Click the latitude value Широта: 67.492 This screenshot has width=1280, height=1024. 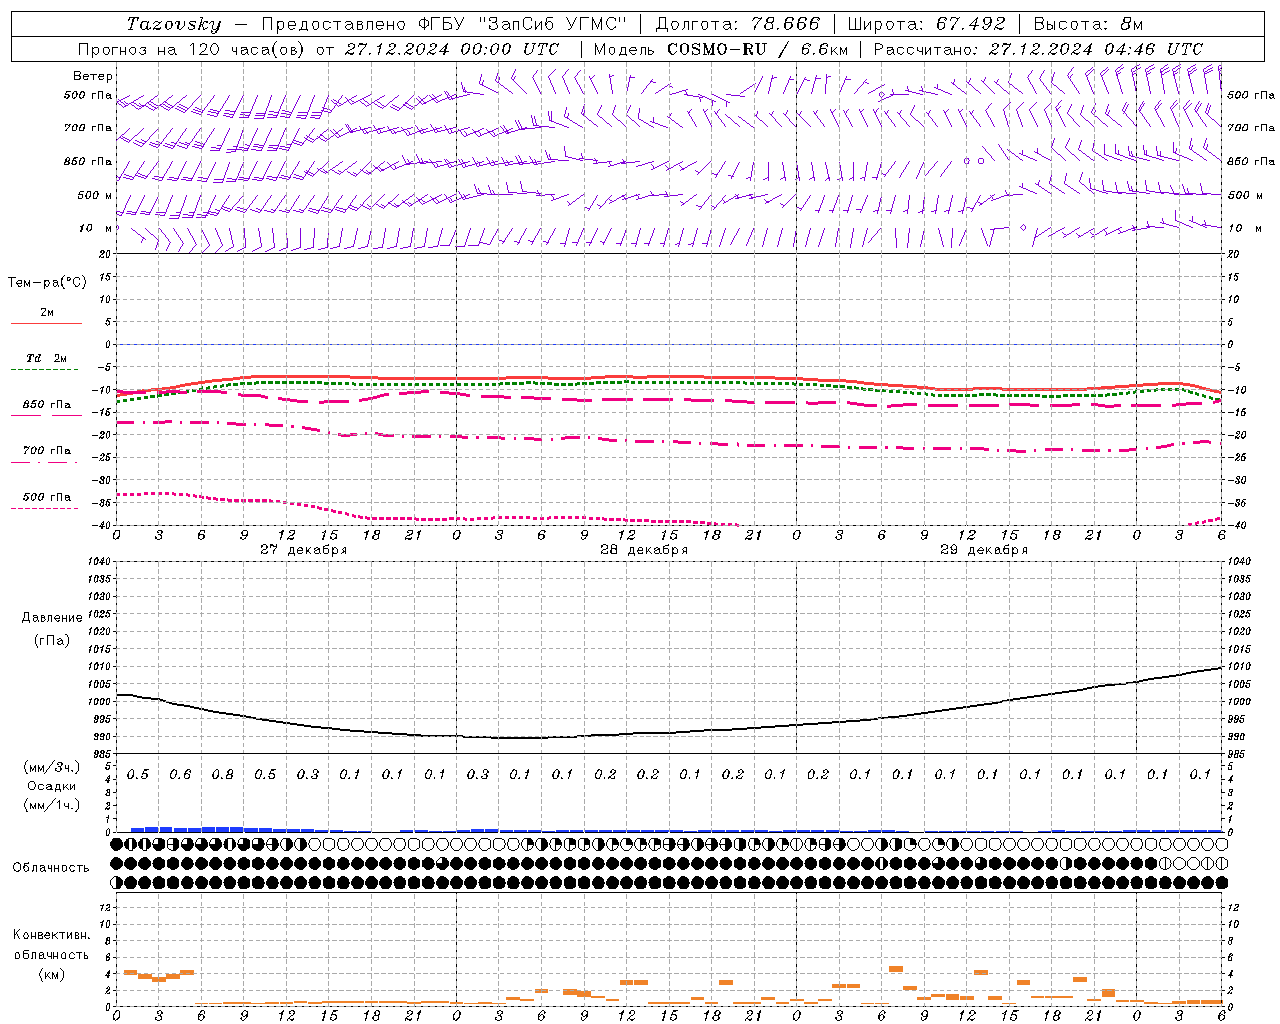pos(927,24)
